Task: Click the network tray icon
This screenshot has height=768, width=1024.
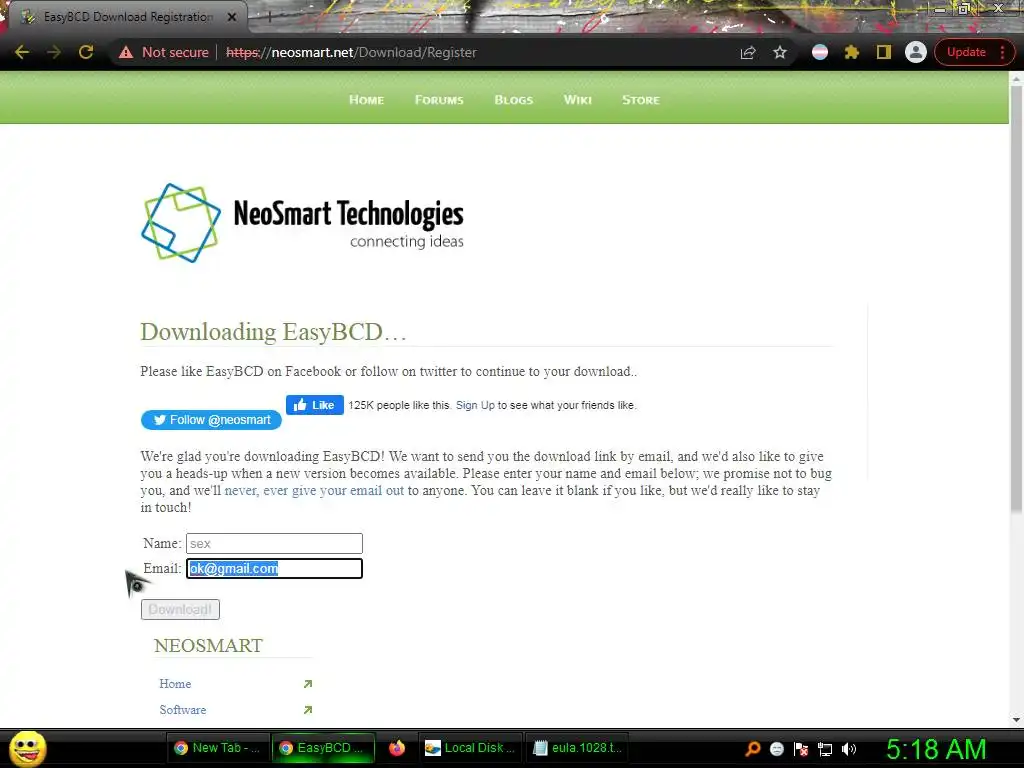Action: pyautogui.click(x=825, y=749)
